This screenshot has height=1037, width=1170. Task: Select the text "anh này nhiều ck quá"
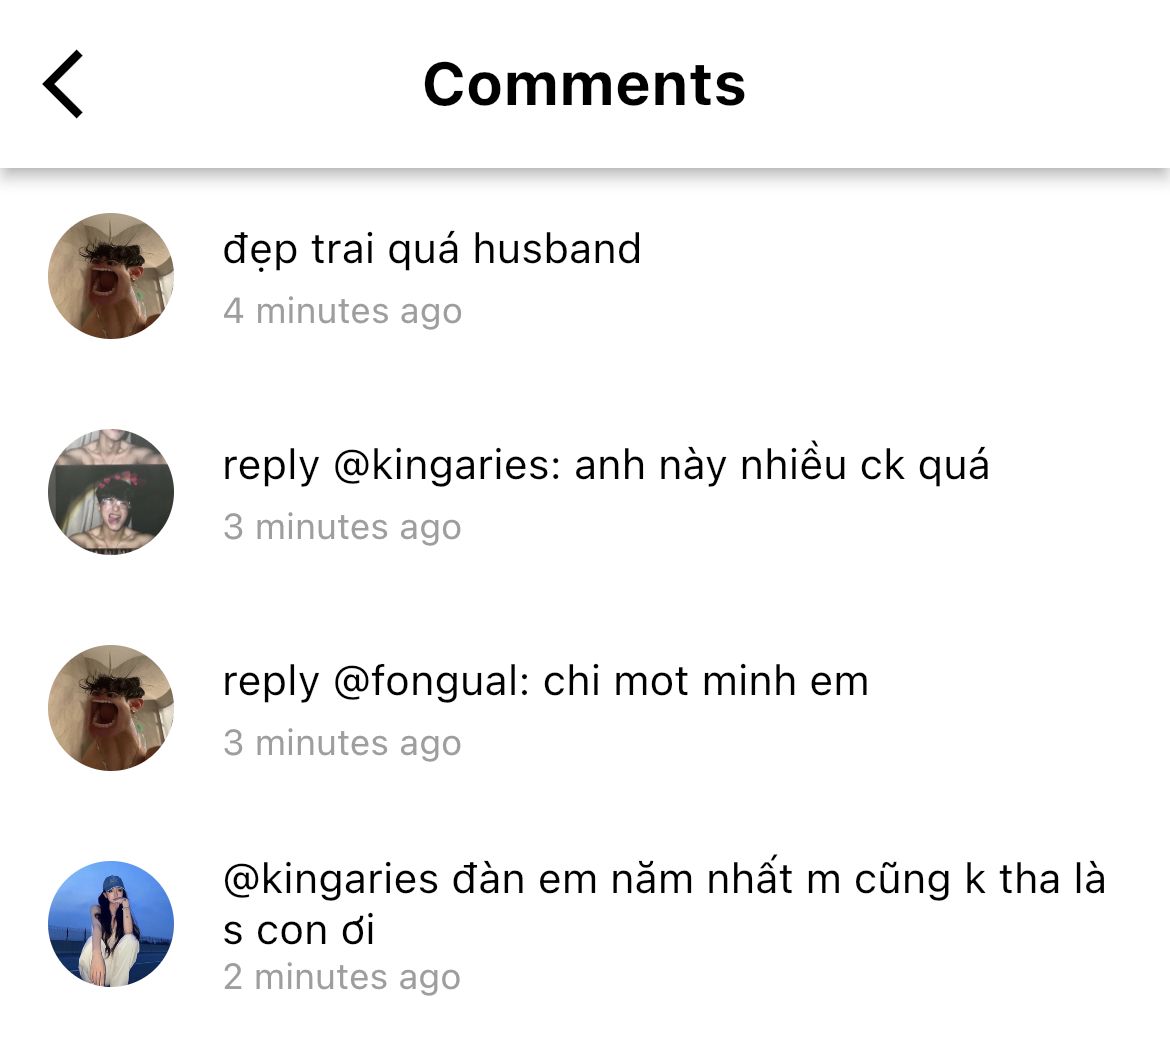coord(781,466)
